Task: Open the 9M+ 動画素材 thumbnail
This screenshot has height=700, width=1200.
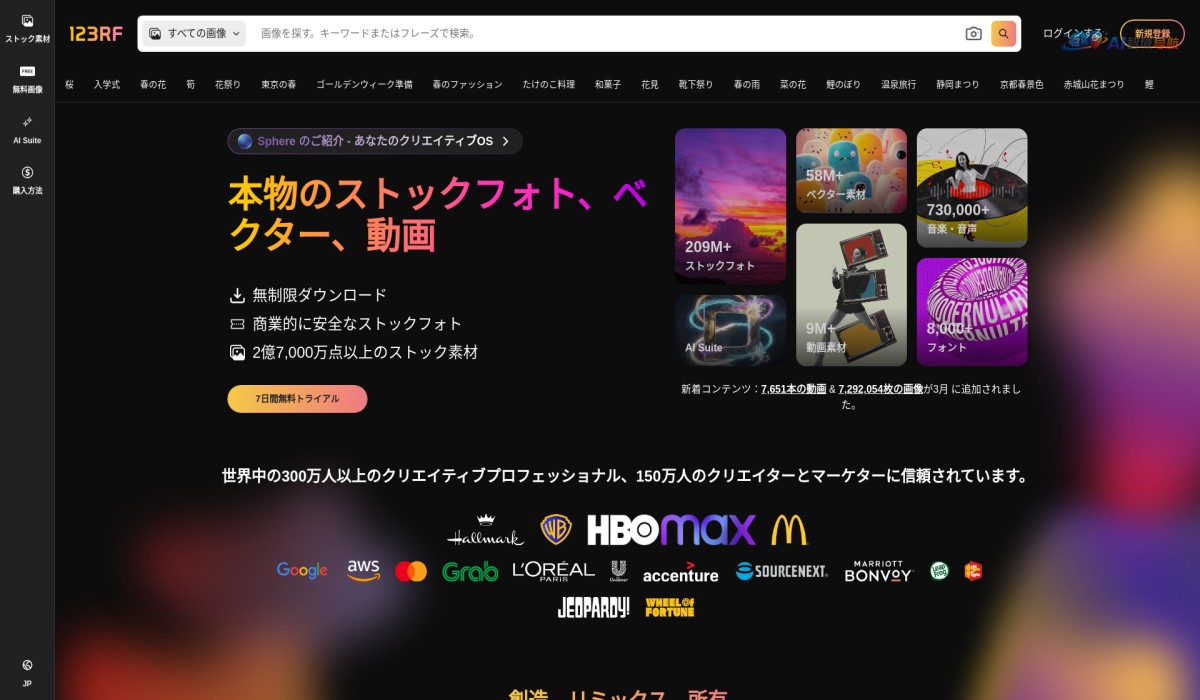Action: point(851,294)
